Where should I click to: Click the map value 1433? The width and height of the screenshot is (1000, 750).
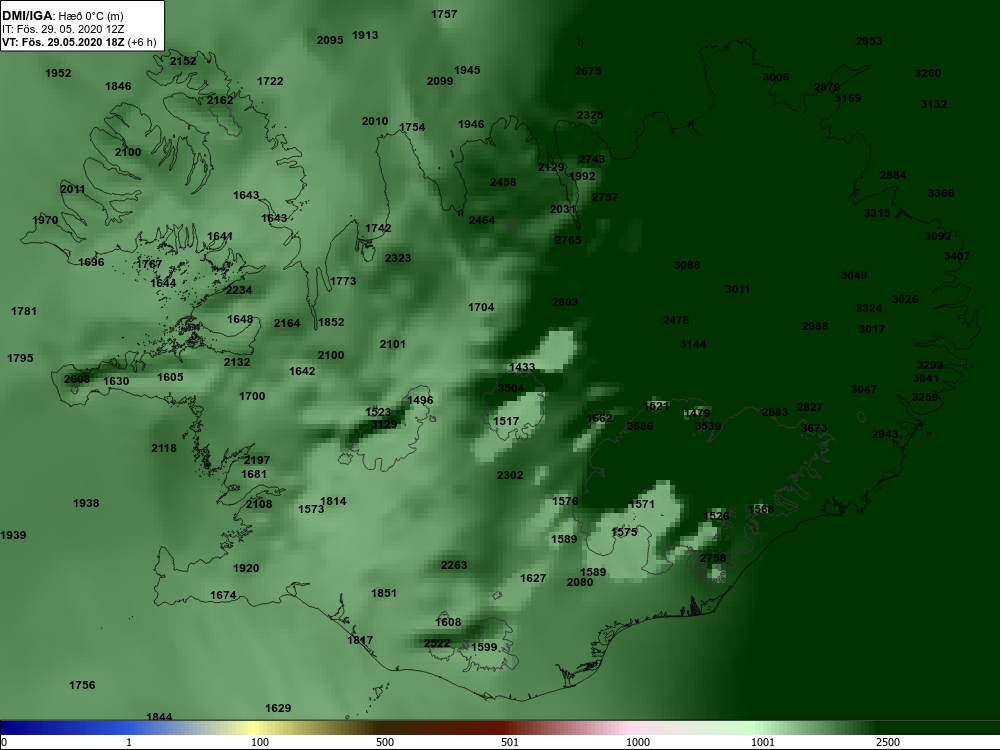point(522,367)
